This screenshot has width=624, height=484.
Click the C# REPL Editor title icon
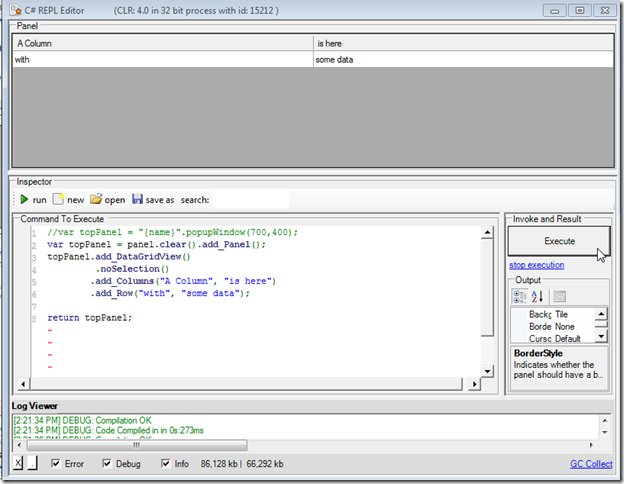pos(16,10)
